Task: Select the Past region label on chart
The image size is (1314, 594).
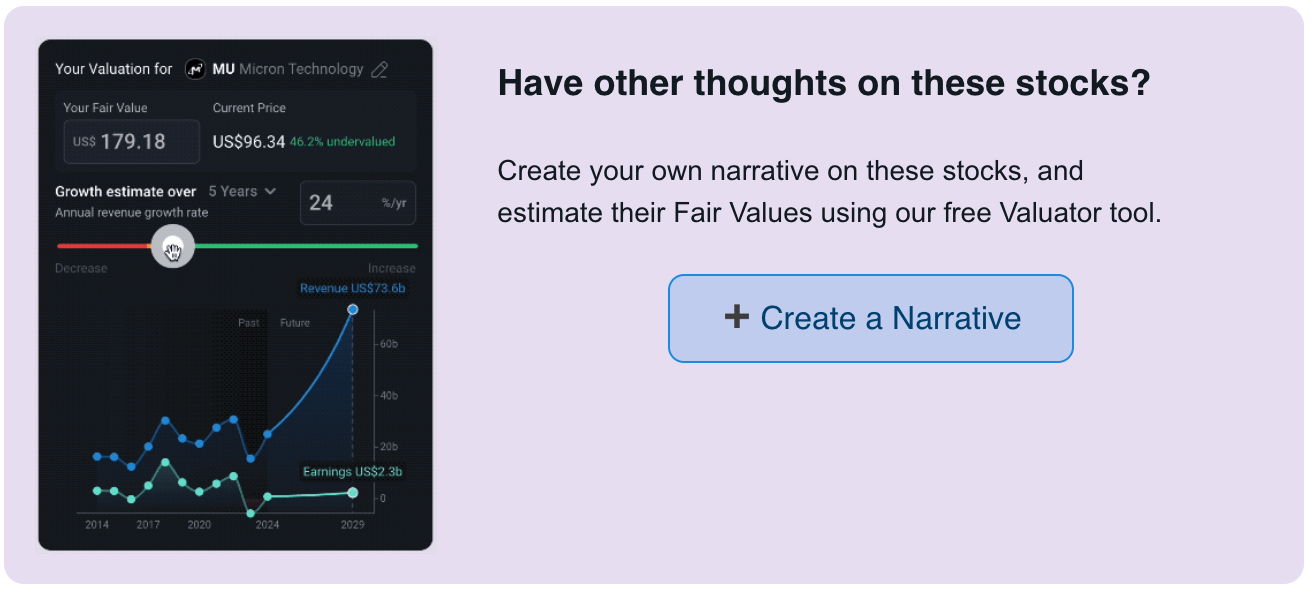Action: click(248, 323)
